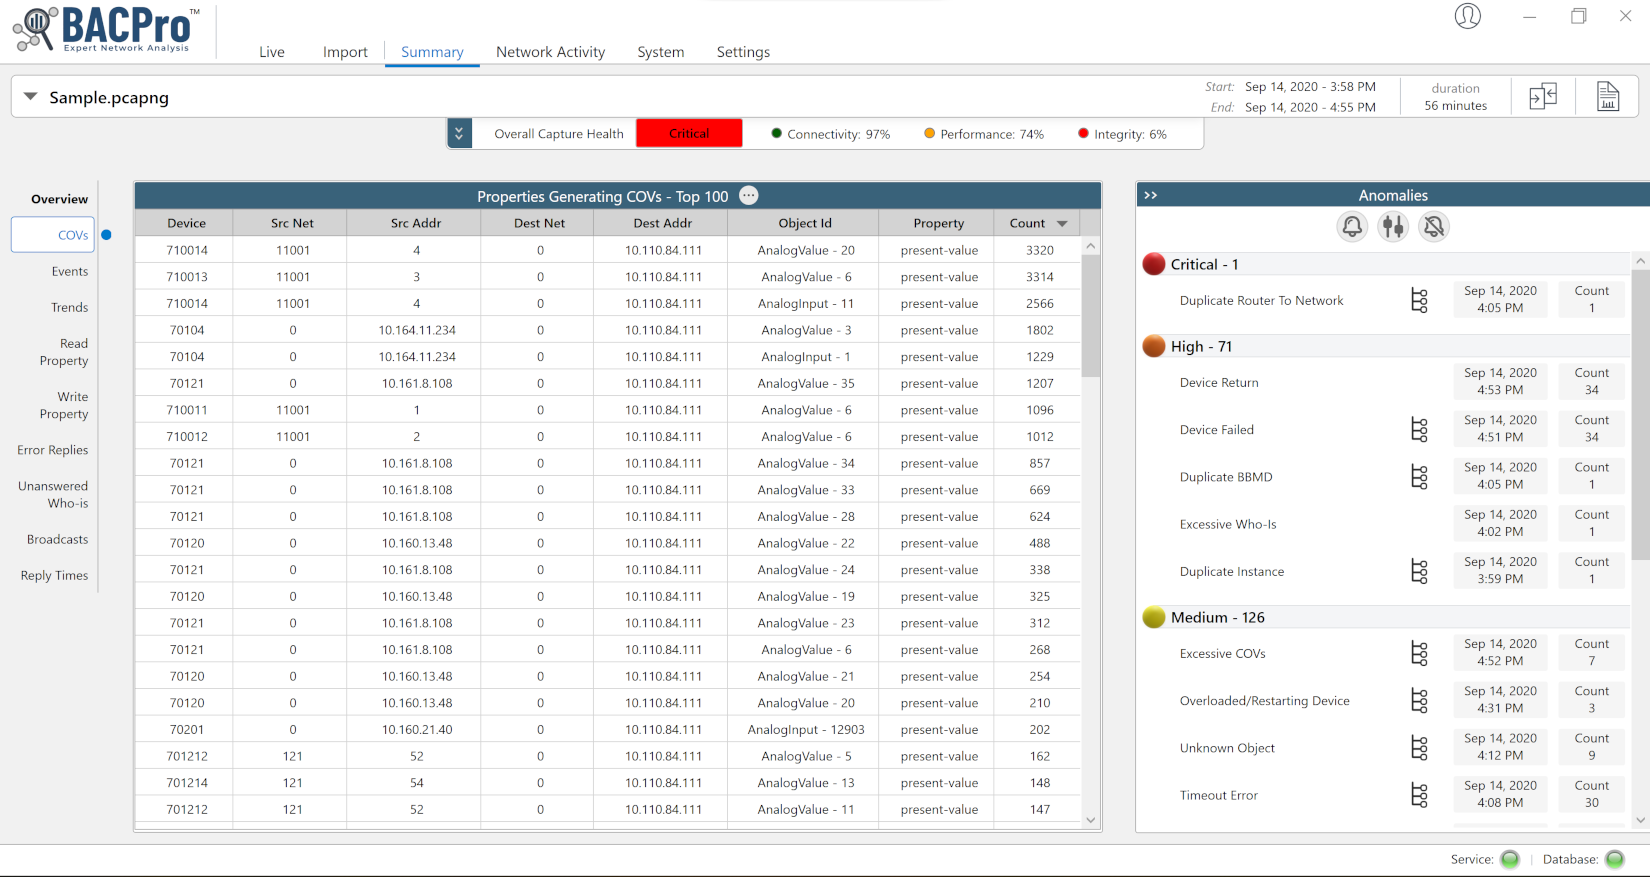
Task: Select the Excessive Who-Is anomaly
Action: pyautogui.click(x=1228, y=524)
